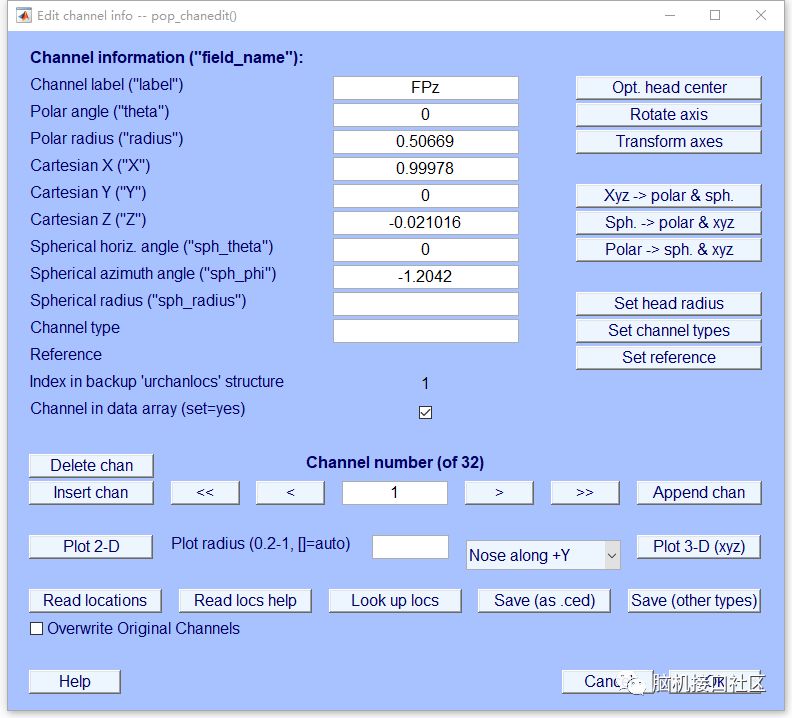Image resolution: width=792 pixels, height=718 pixels.
Task: Go to next channel with >
Action: pyautogui.click(x=499, y=493)
